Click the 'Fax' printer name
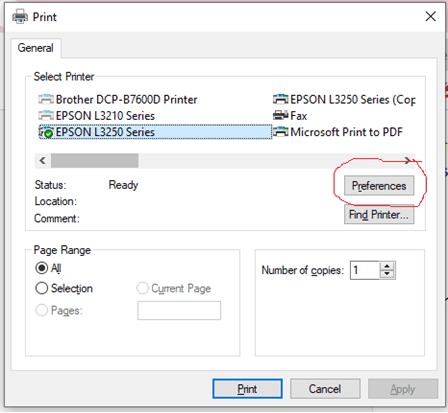The width and height of the screenshot is (448, 413). pyautogui.click(x=299, y=116)
